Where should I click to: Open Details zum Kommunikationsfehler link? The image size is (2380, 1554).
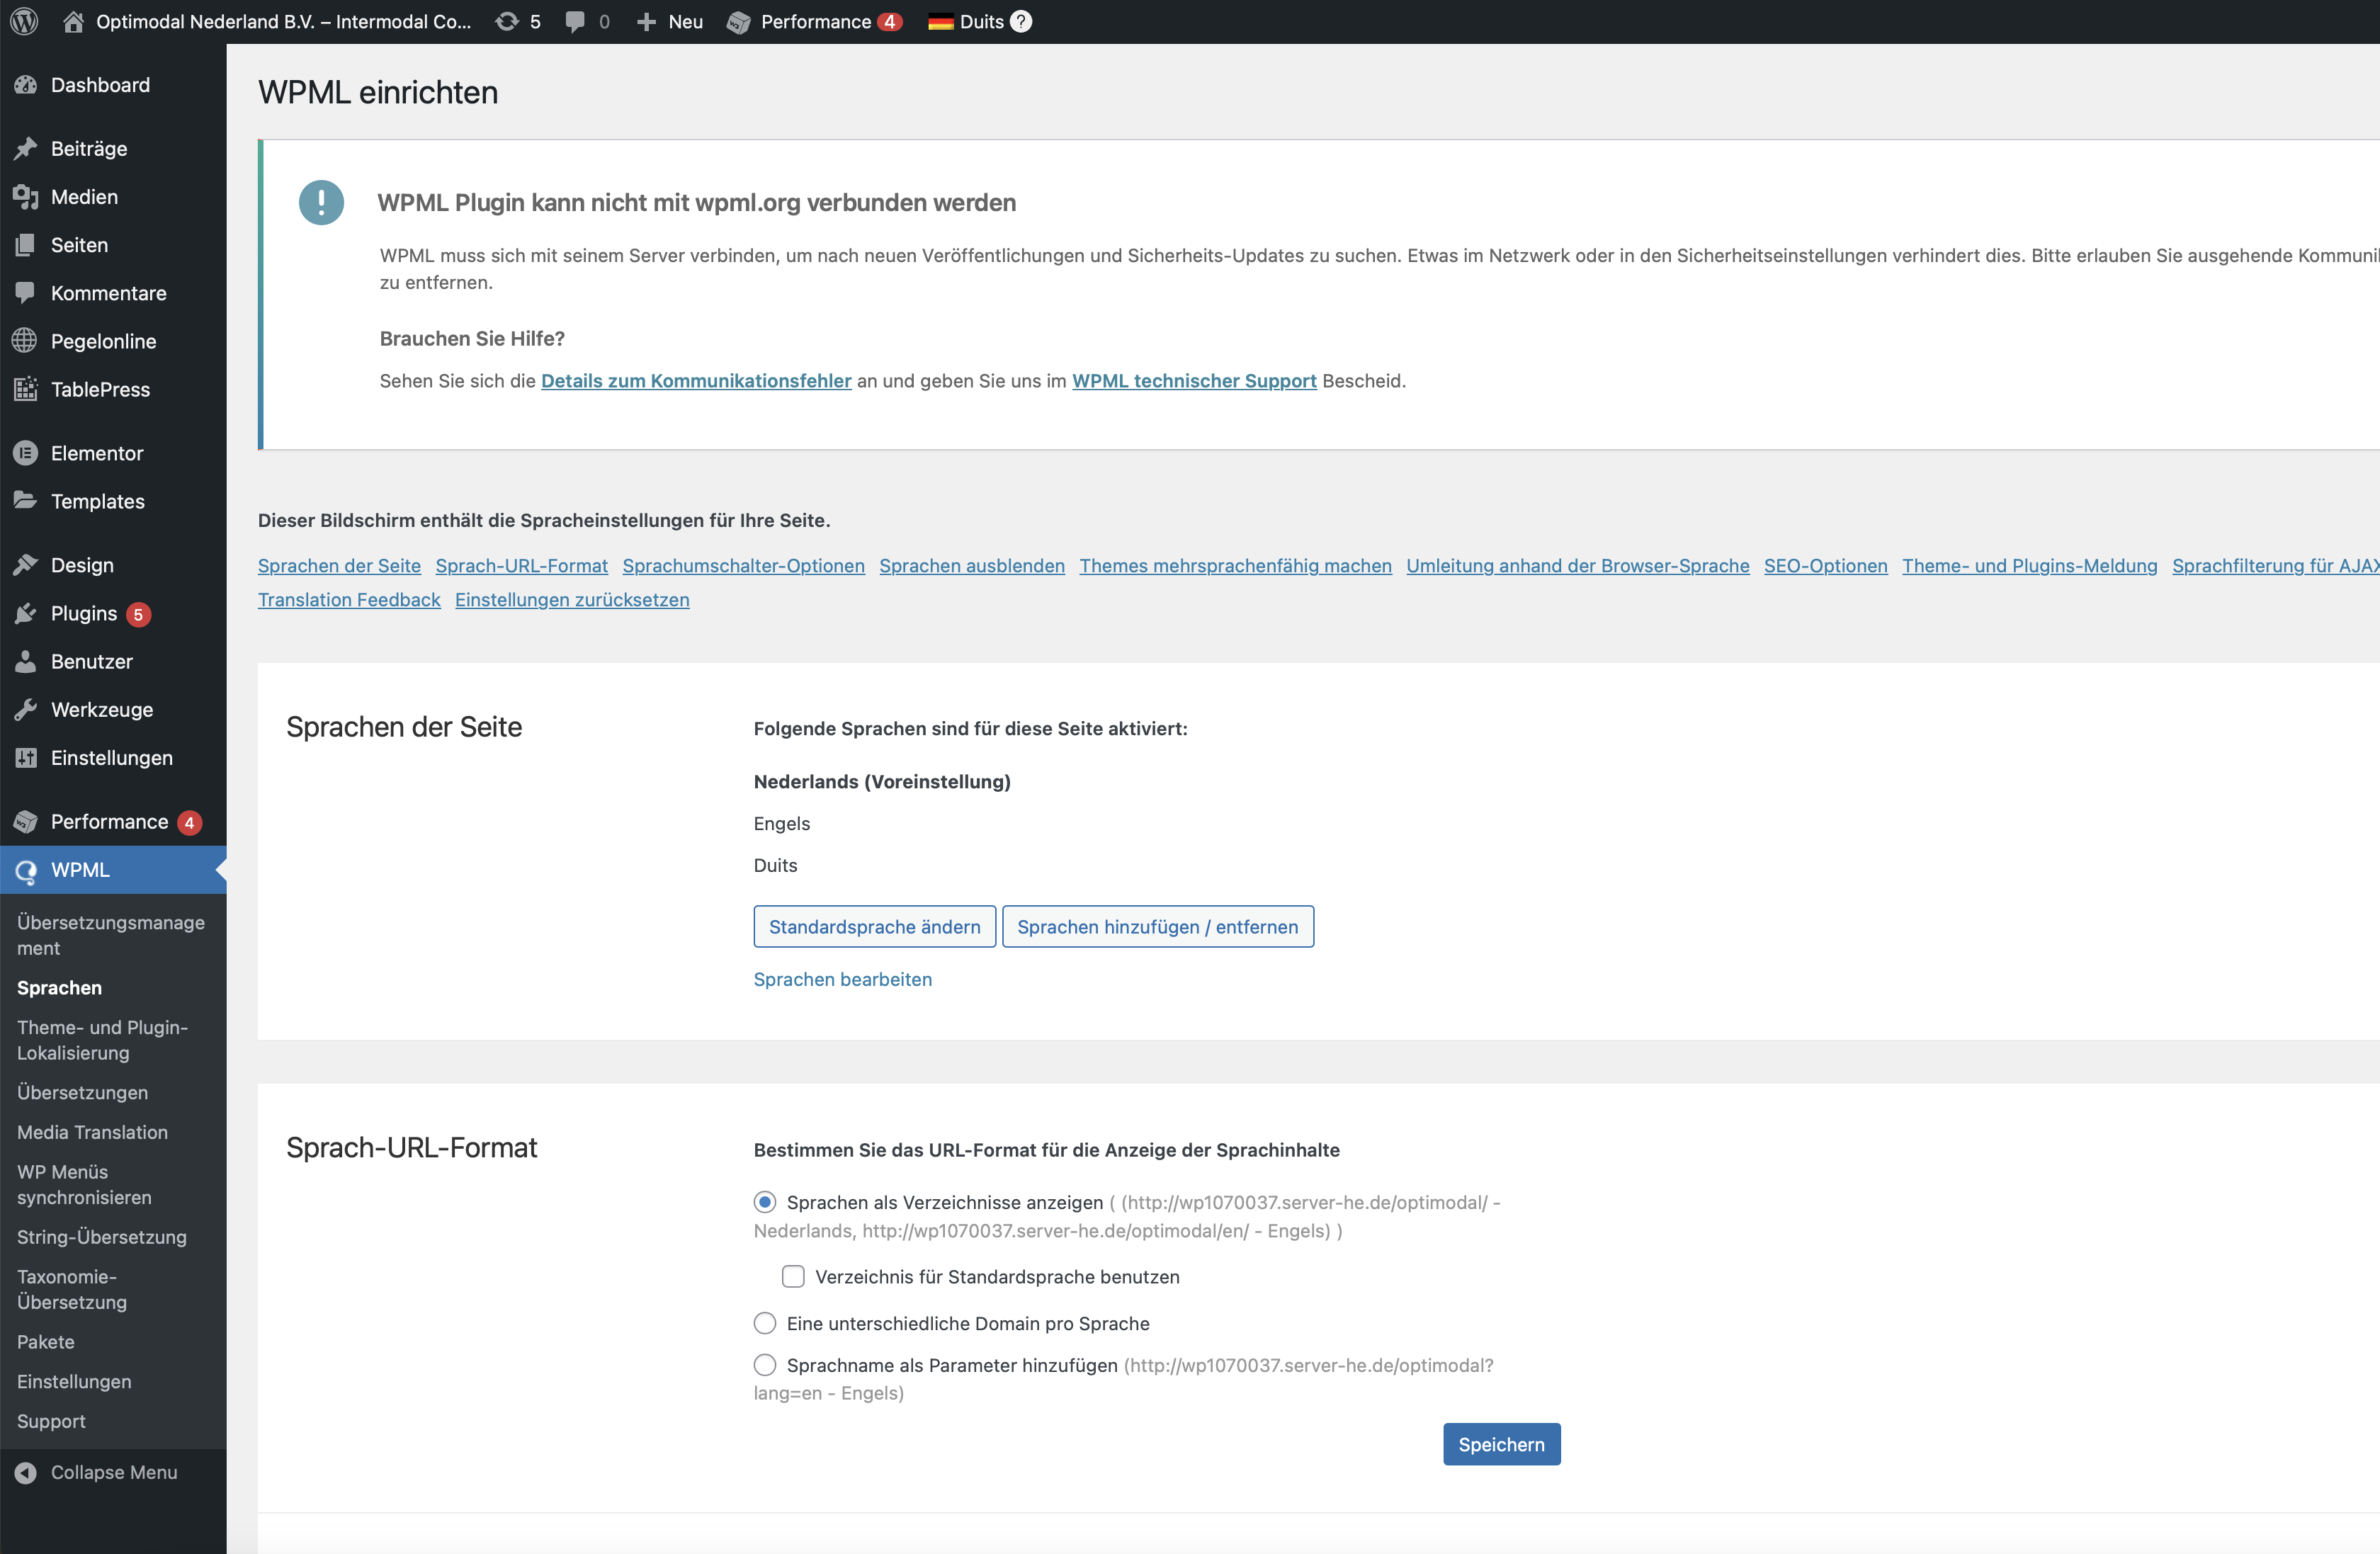(x=696, y=380)
